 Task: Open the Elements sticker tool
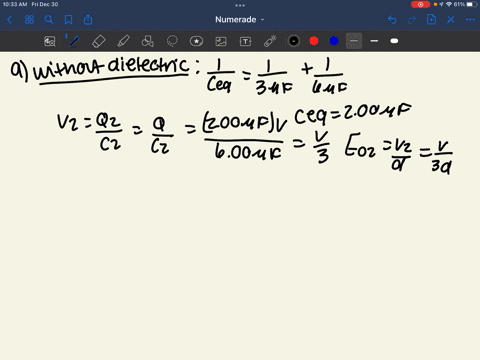(x=196, y=41)
